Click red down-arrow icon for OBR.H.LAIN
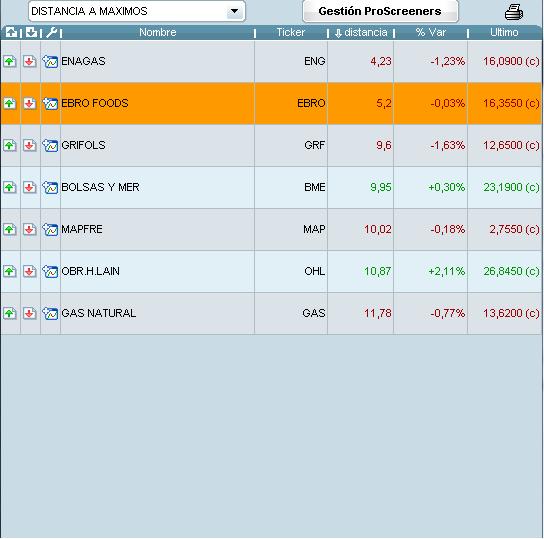 30,271
